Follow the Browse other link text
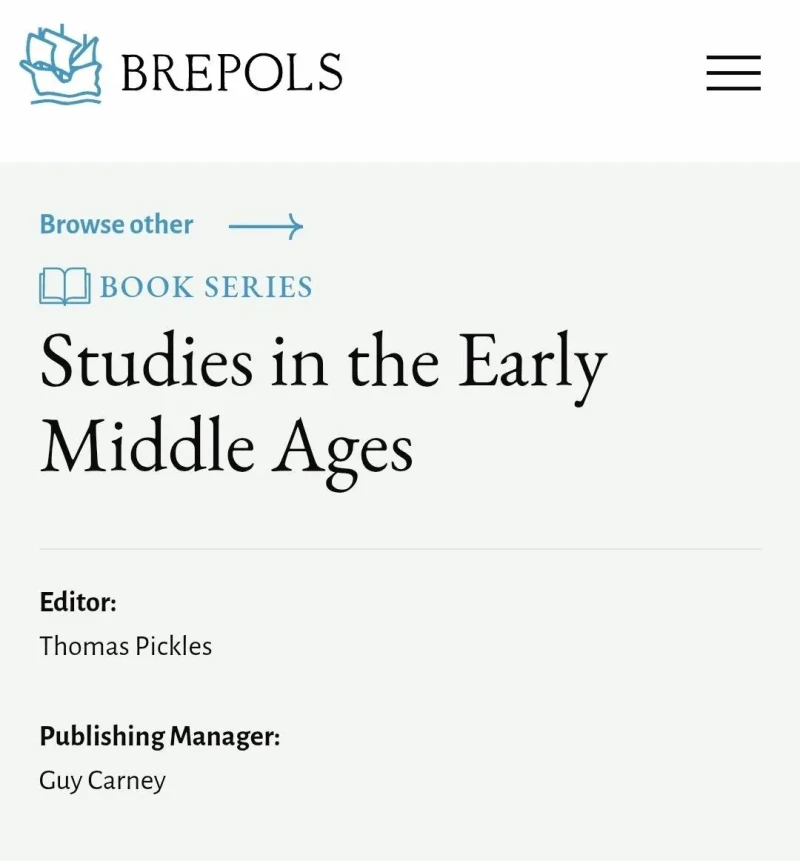 click(x=116, y=225)
